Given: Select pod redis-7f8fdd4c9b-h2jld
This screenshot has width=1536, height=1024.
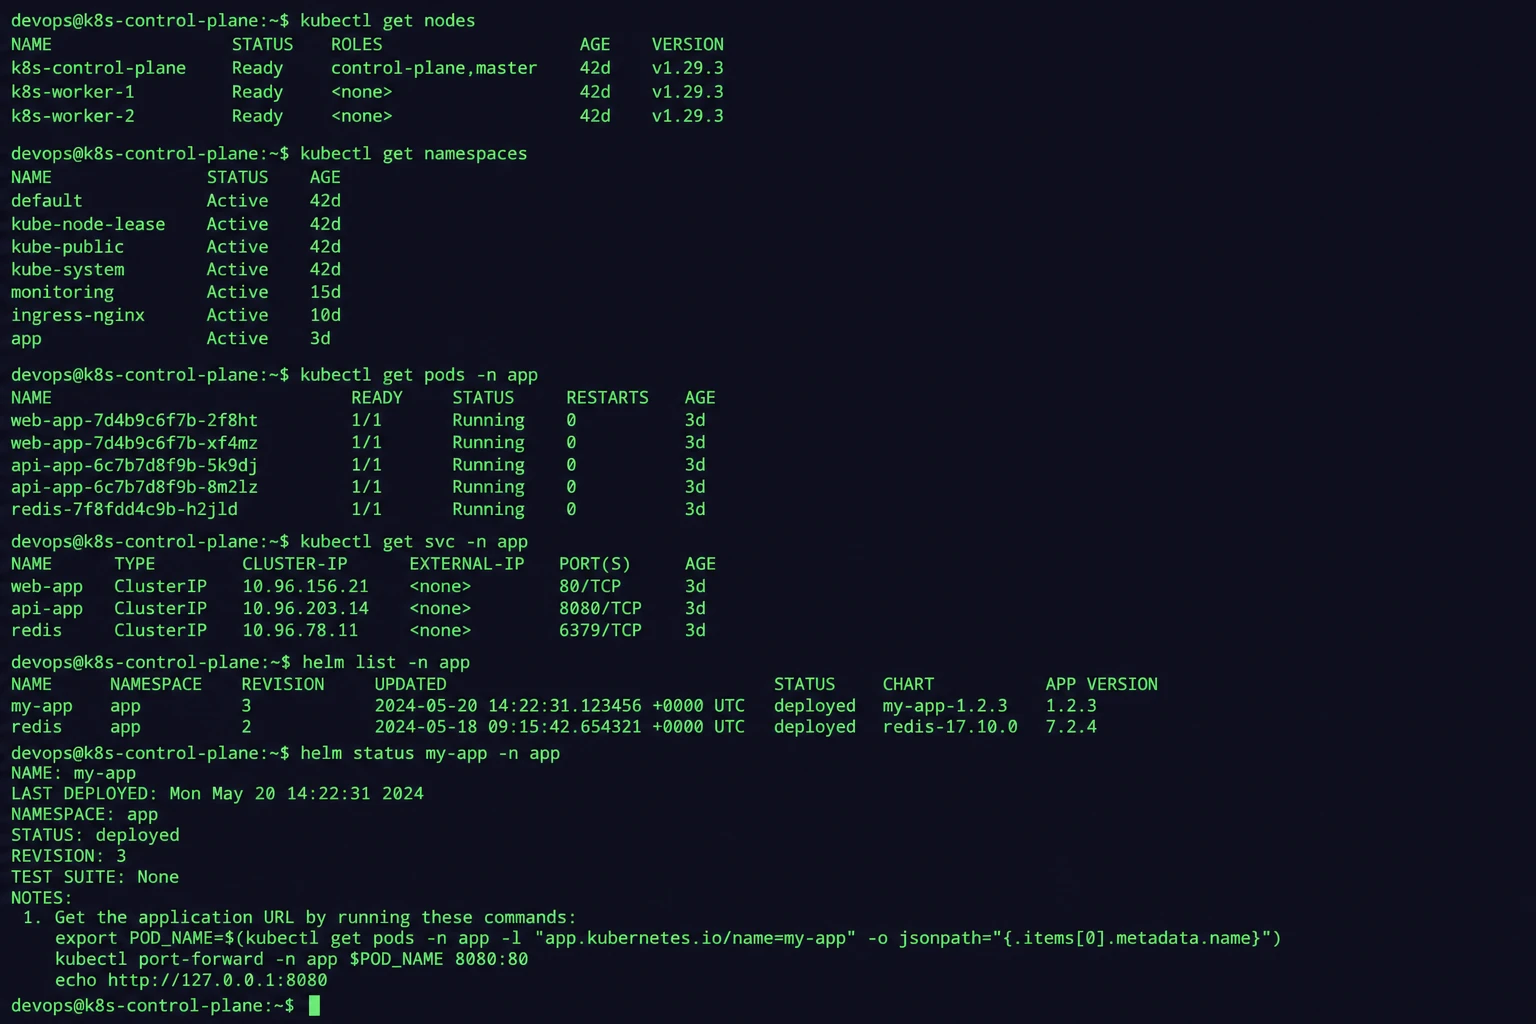Looking at the screenshot, I should pos(124,509).
